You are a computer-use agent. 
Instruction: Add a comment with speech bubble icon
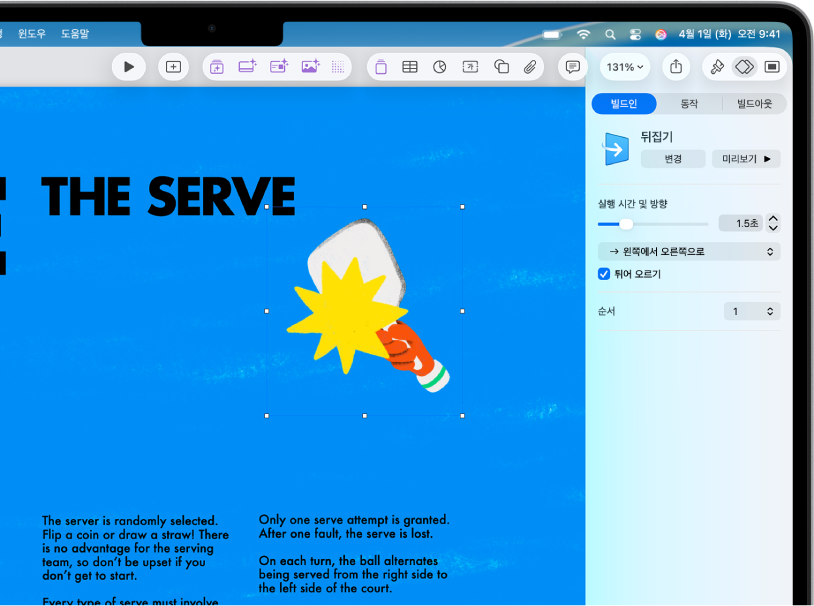[x=573, y=67]
